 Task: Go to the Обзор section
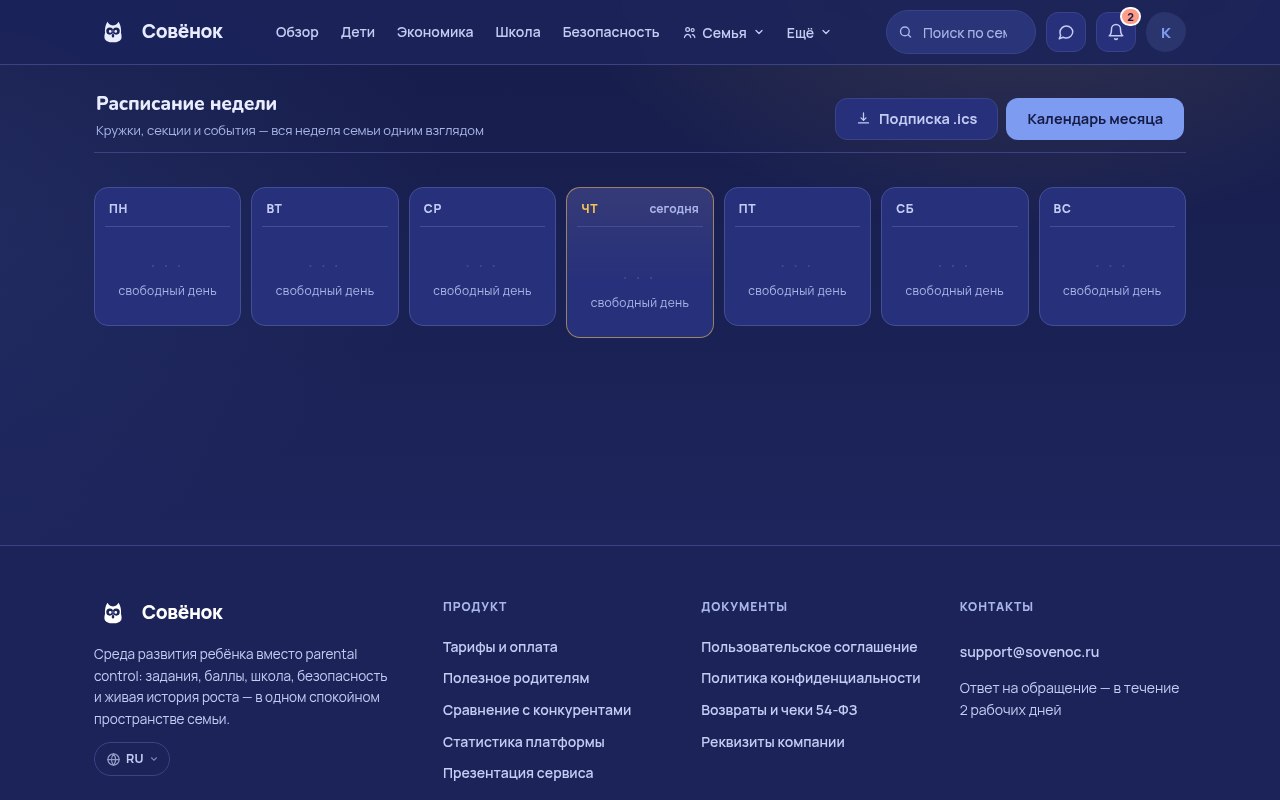[x=297, y=32]
